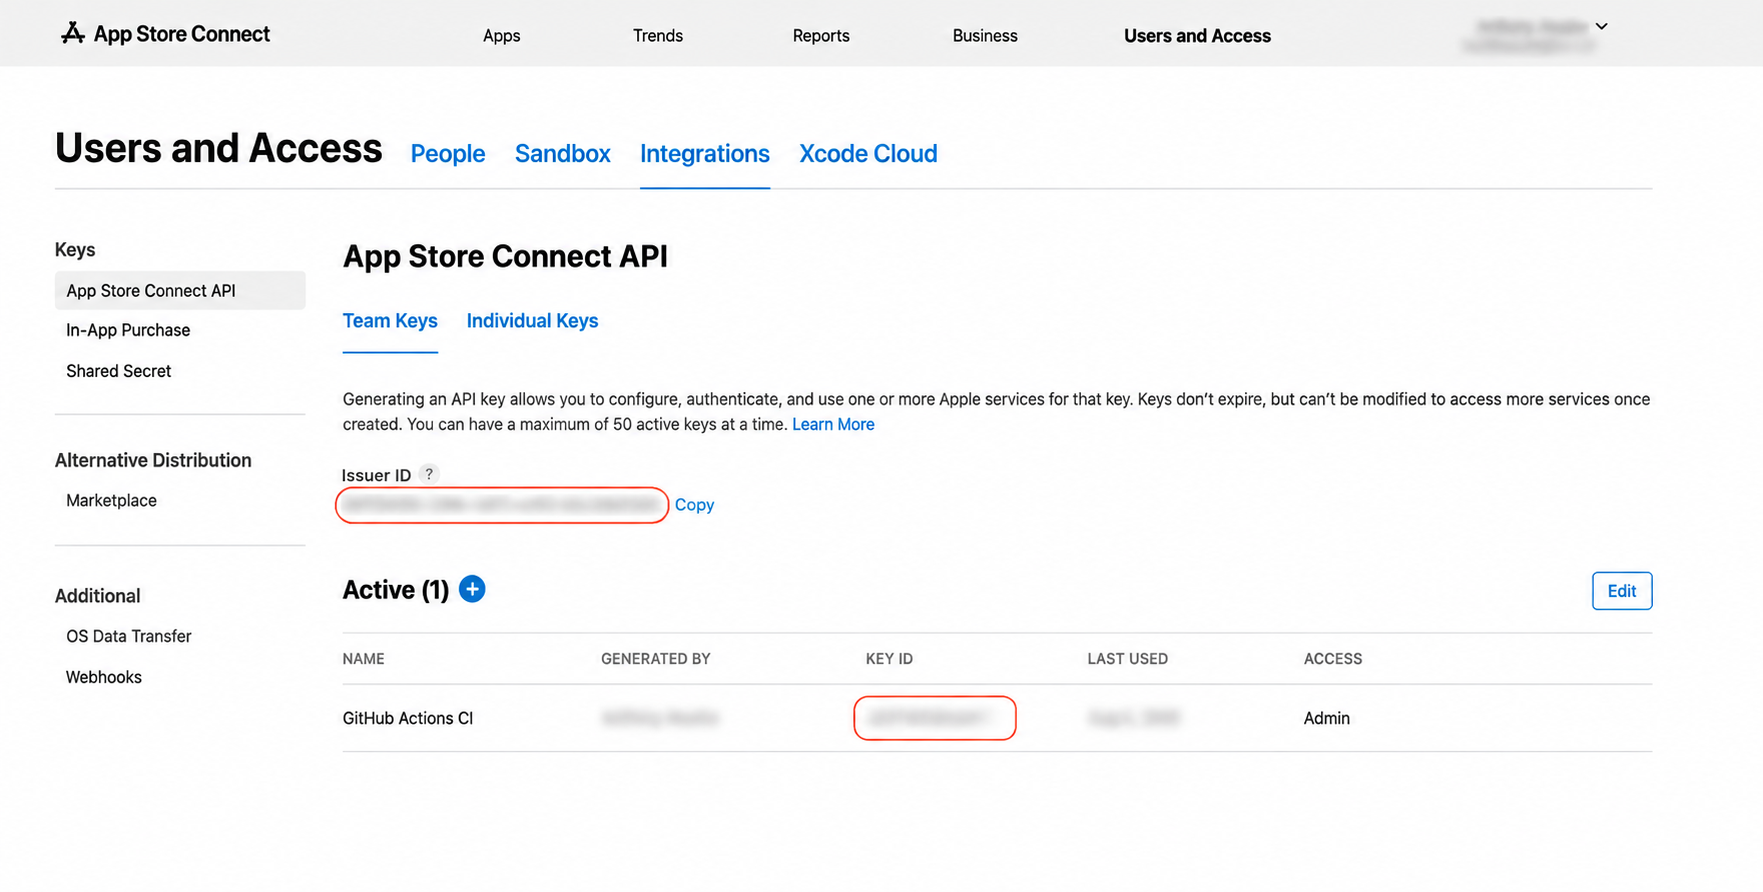Open Webhooks in sidebar
Screen dimensions: 1763x892
104,677
